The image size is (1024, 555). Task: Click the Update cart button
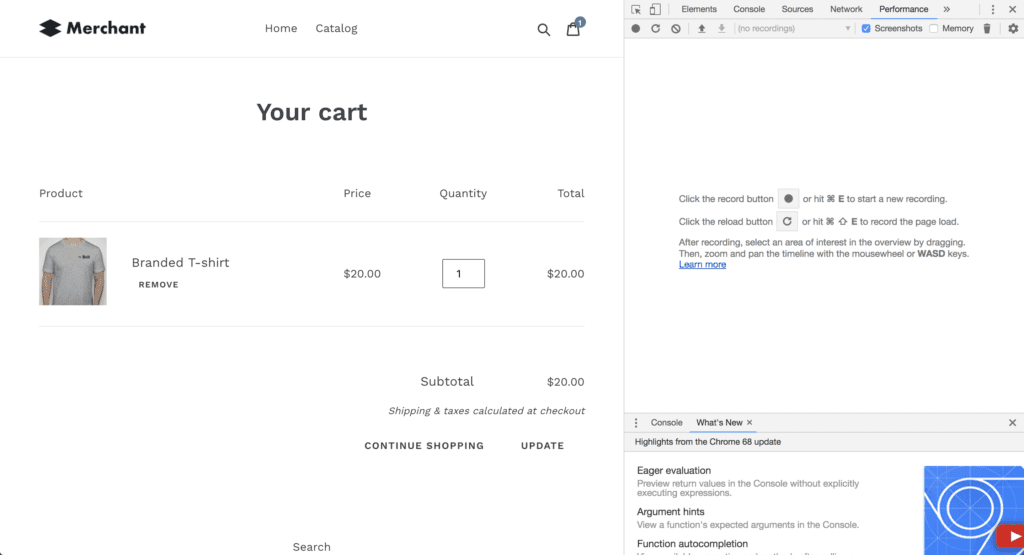[x=542, y=445]
